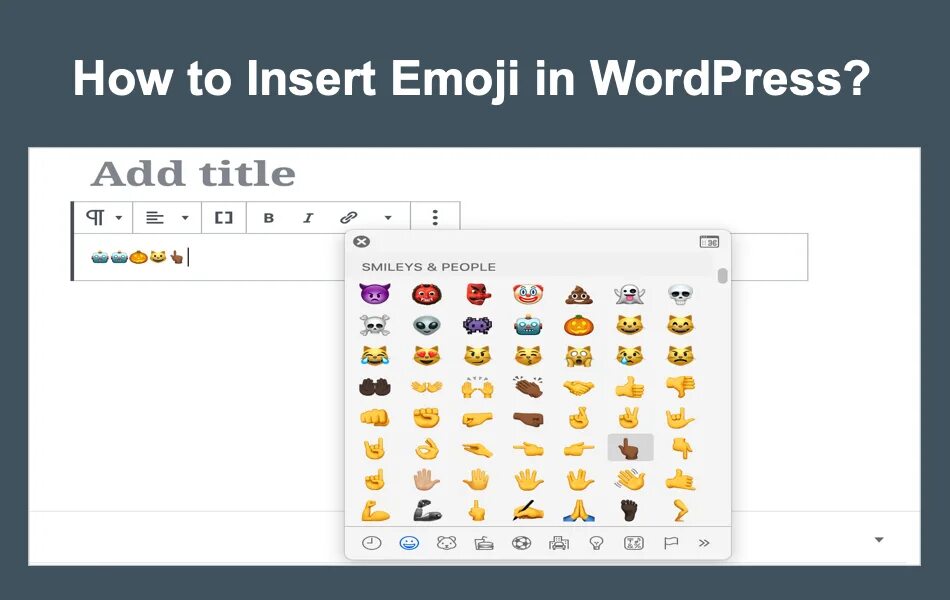This screenshot has height=600, width=950.
Task: Insert the purple angry devil emoji
Action: coord(374,294)
